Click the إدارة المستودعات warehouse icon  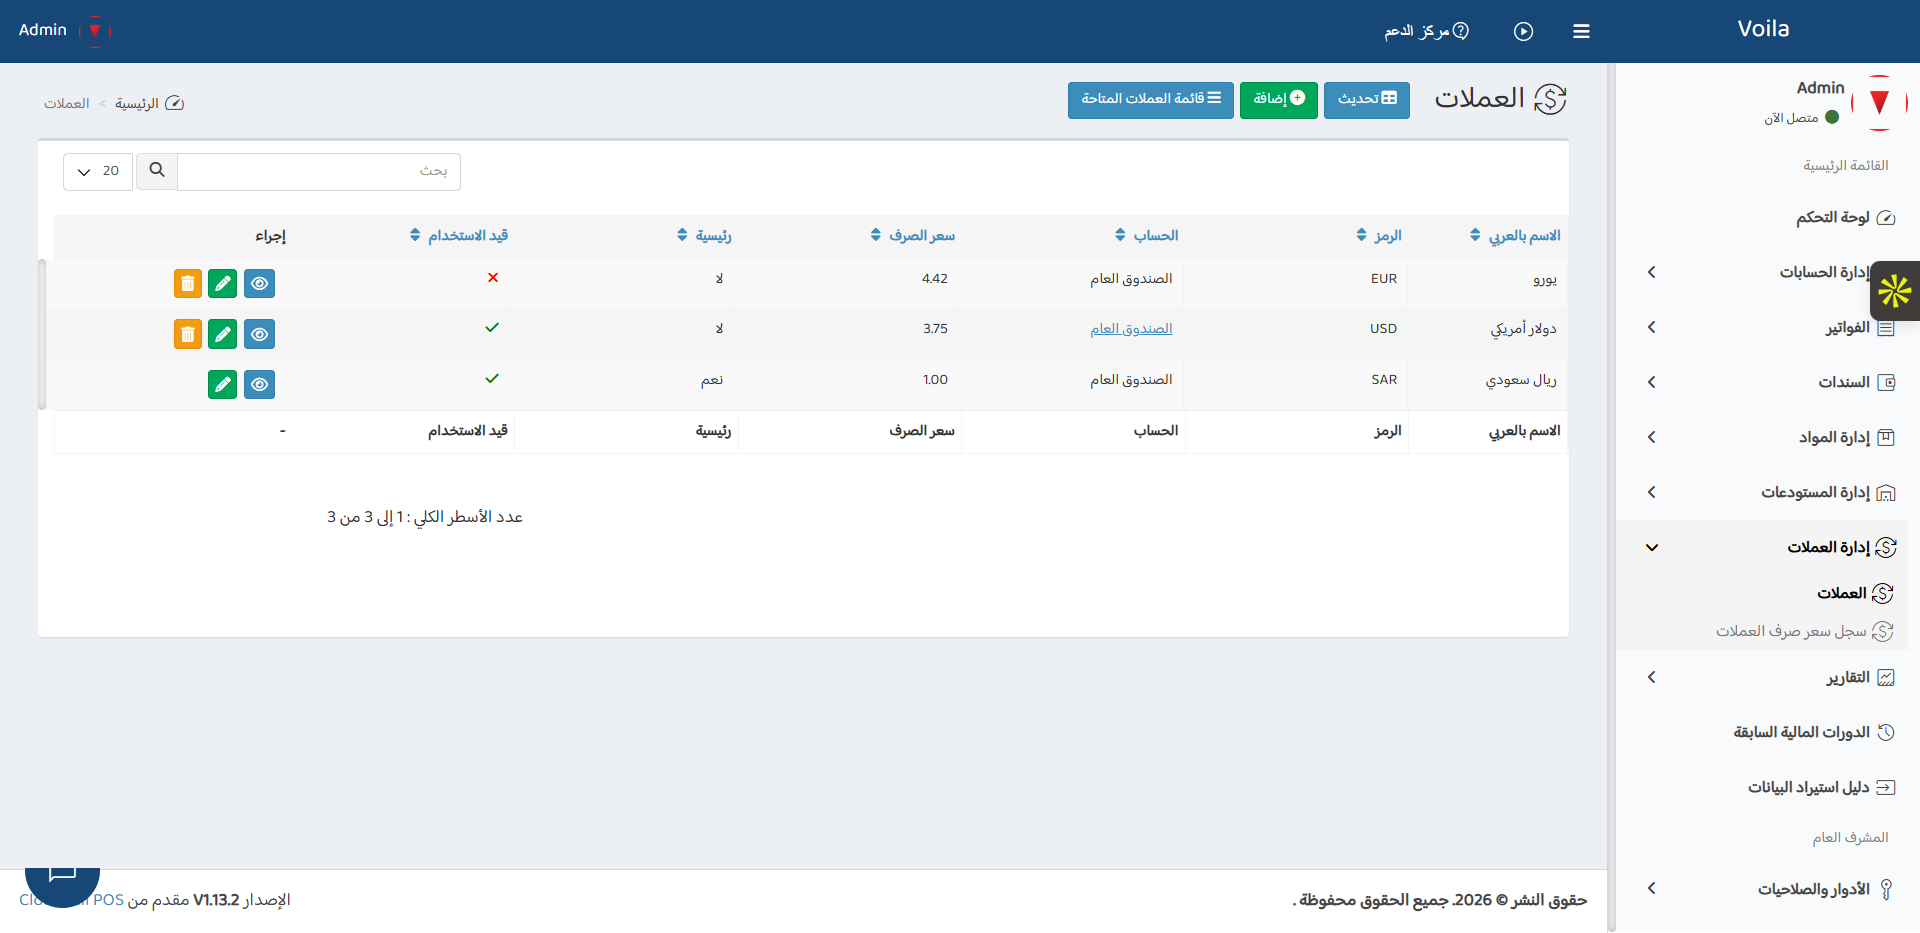(x=1886, y=493)
